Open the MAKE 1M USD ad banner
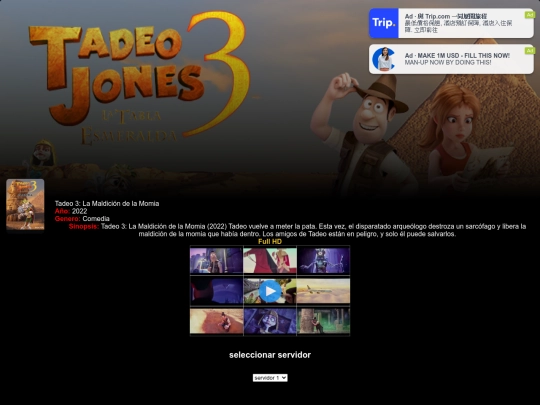The height and width of the screenshot is (405, 540). coord(451,59)
